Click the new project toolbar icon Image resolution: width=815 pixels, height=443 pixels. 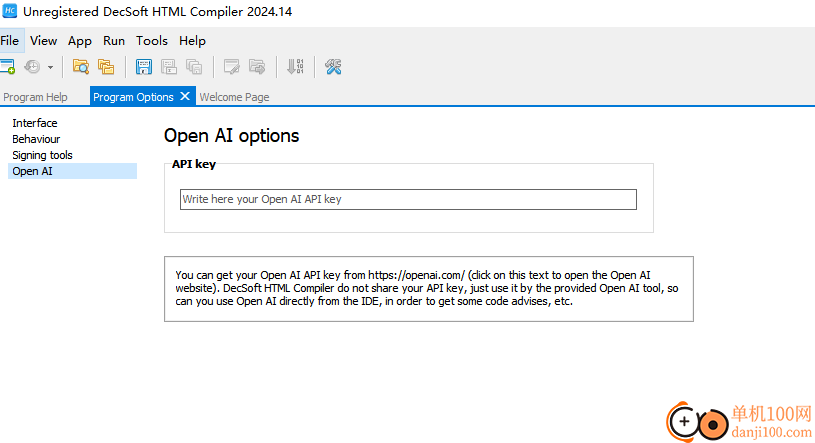coord(7,67)
